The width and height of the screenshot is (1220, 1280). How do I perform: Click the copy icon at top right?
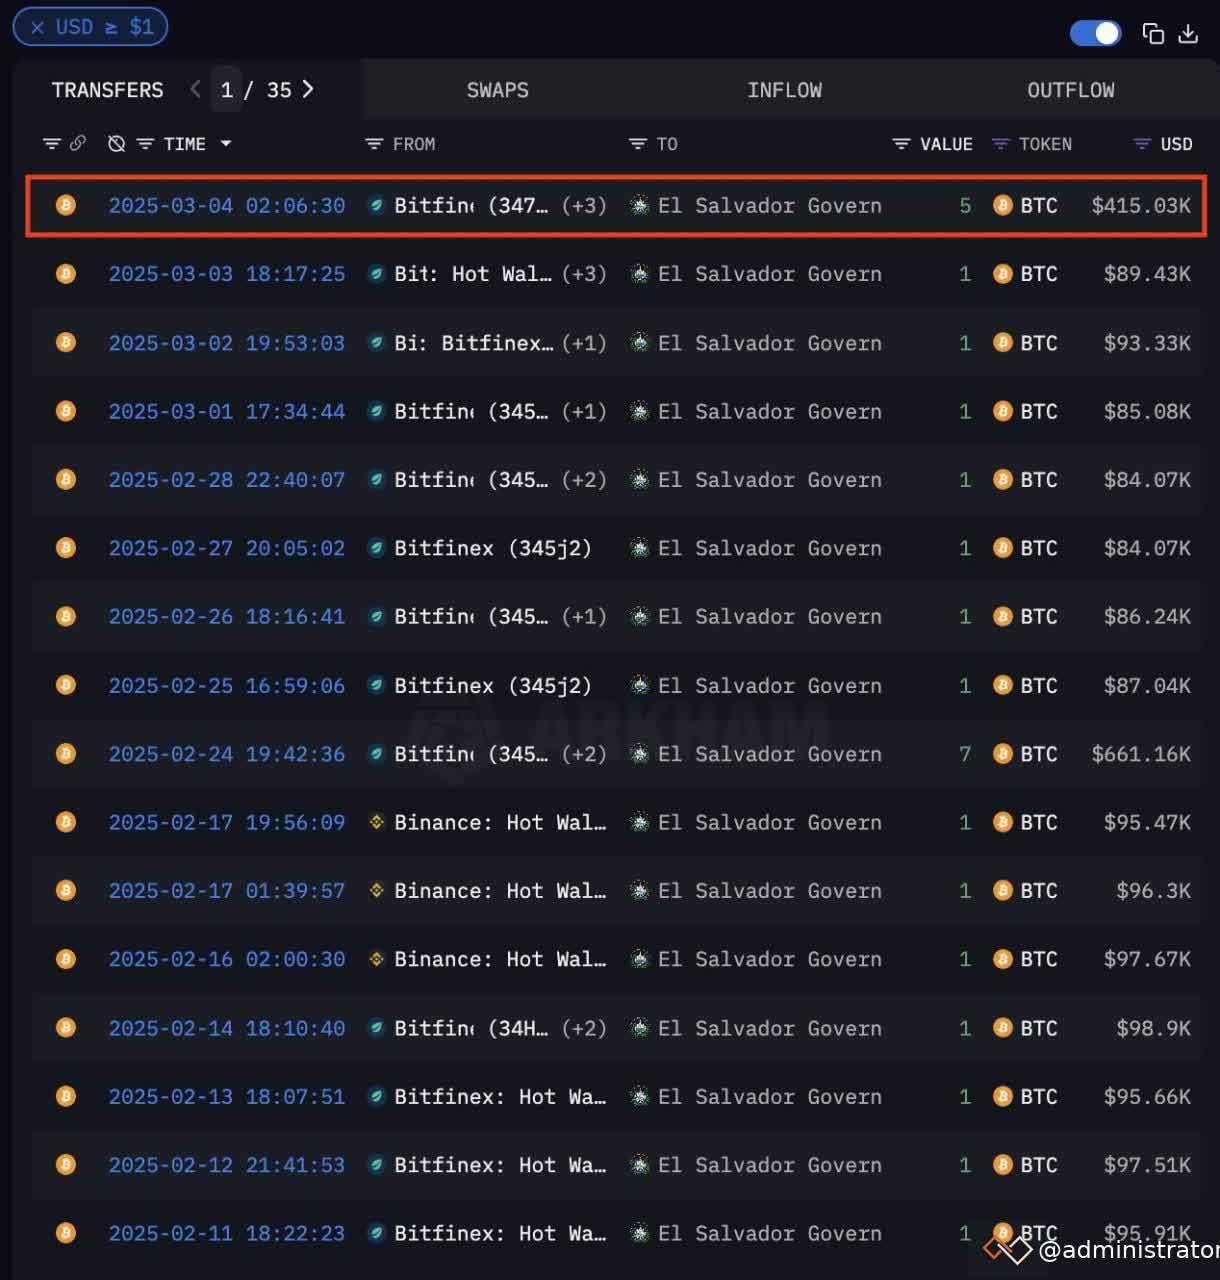1153,34
